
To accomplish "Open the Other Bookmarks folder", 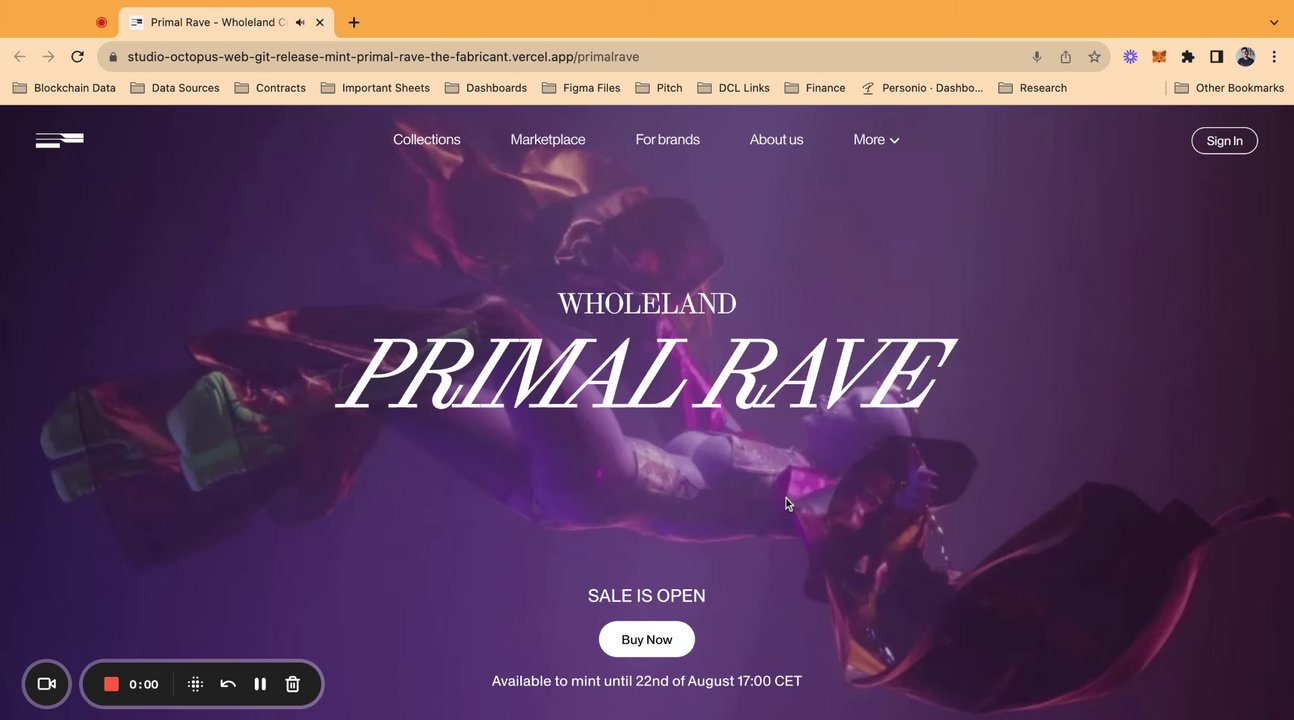I will click(x=1229, y=88).
